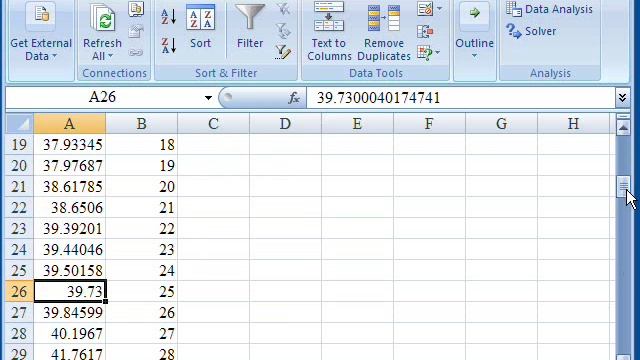
Task: Launch Text to Columns wizard
Action: (329, 32)
